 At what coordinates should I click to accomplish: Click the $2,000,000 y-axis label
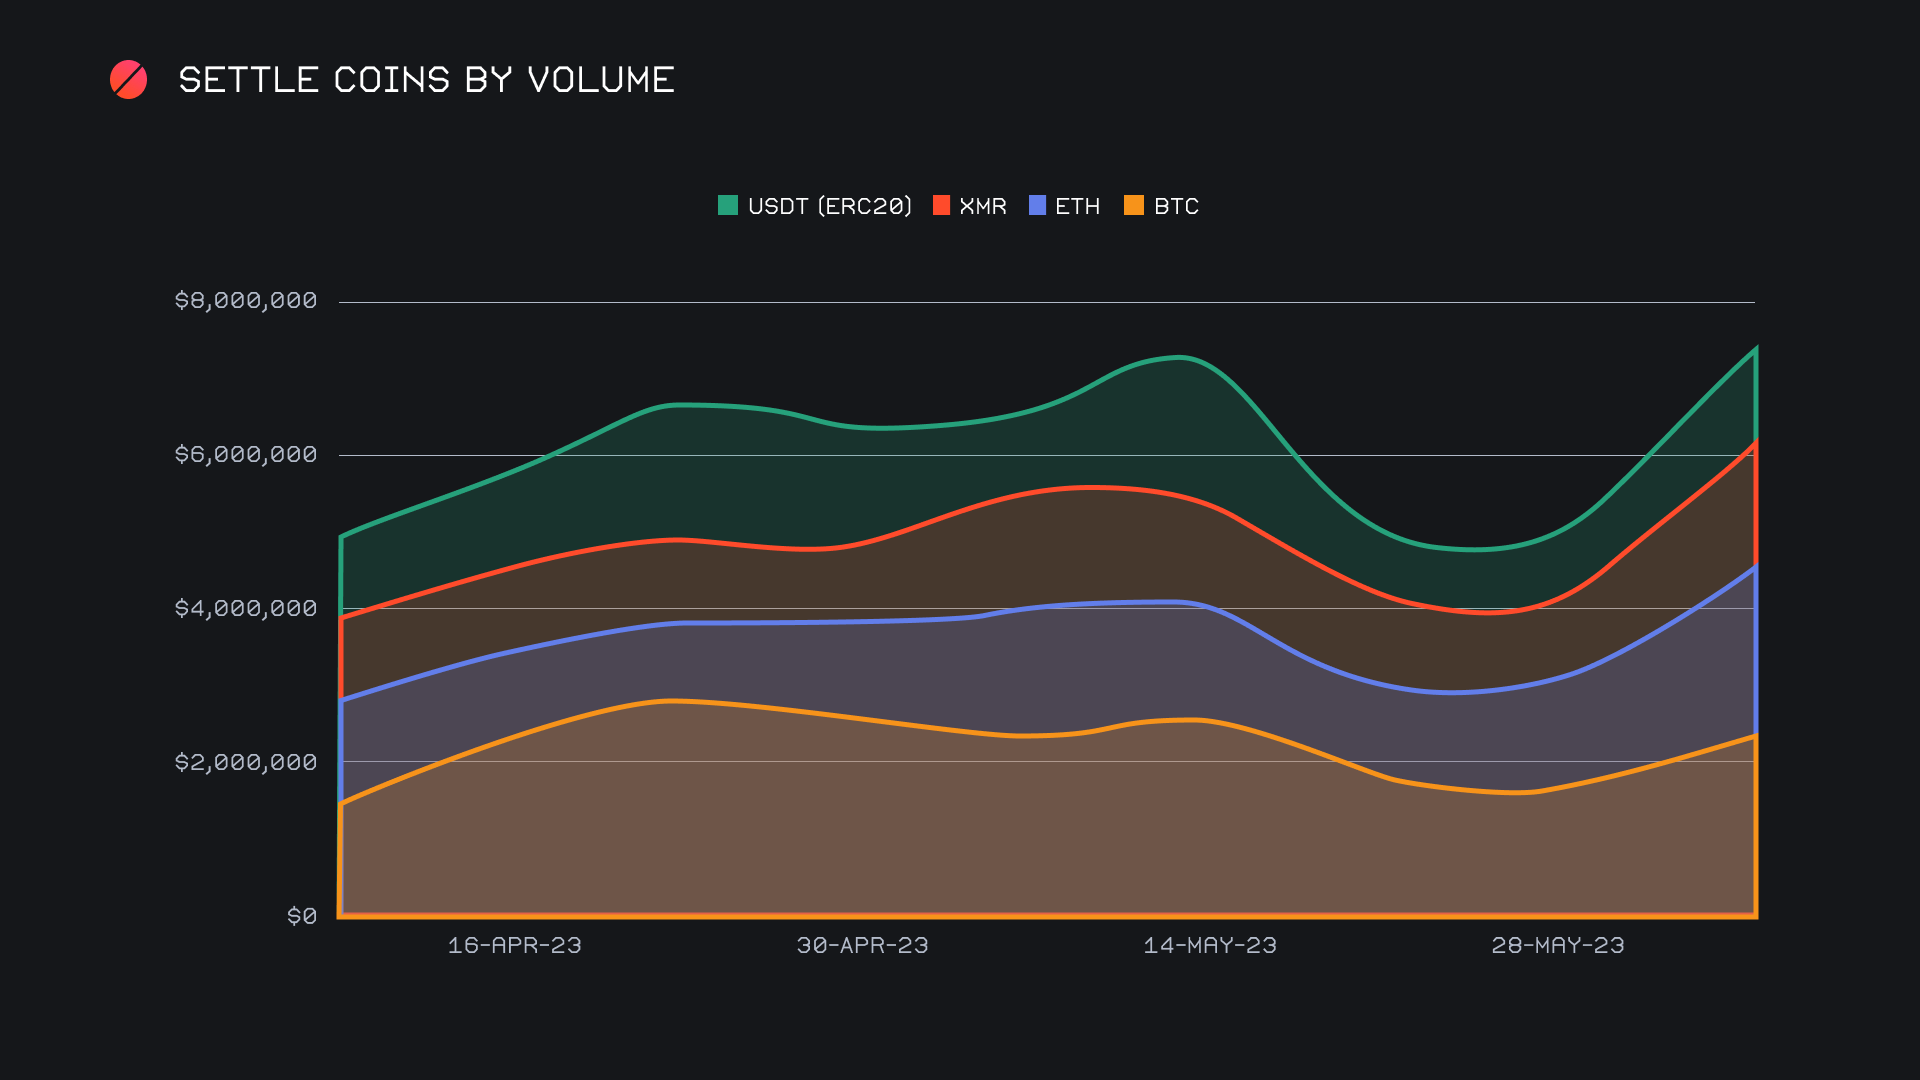246,763
